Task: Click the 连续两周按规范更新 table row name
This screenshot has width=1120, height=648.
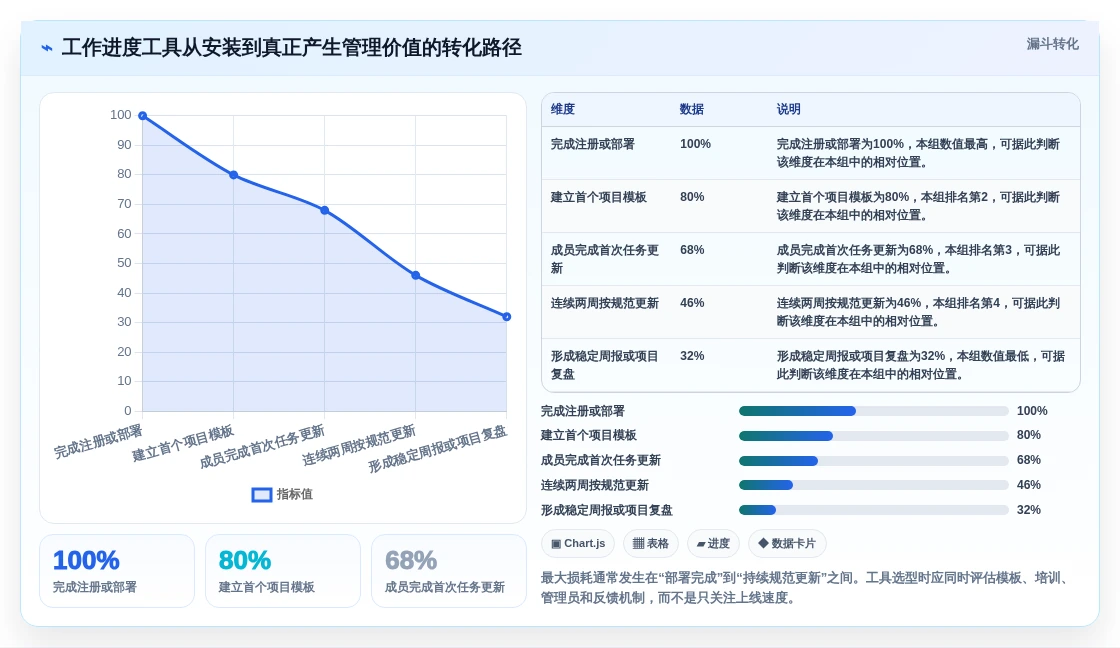Action: click(x=605, y=304)
